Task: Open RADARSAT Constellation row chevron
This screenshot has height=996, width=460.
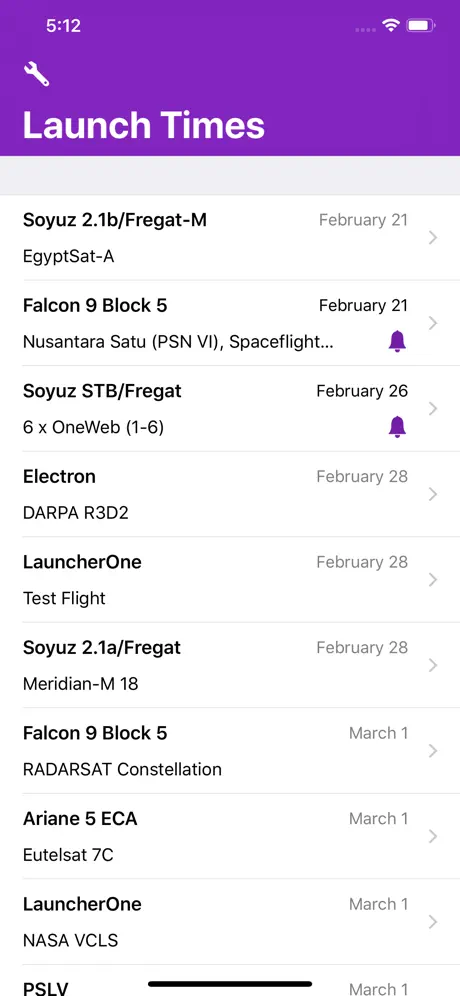Action: [433, 751]
